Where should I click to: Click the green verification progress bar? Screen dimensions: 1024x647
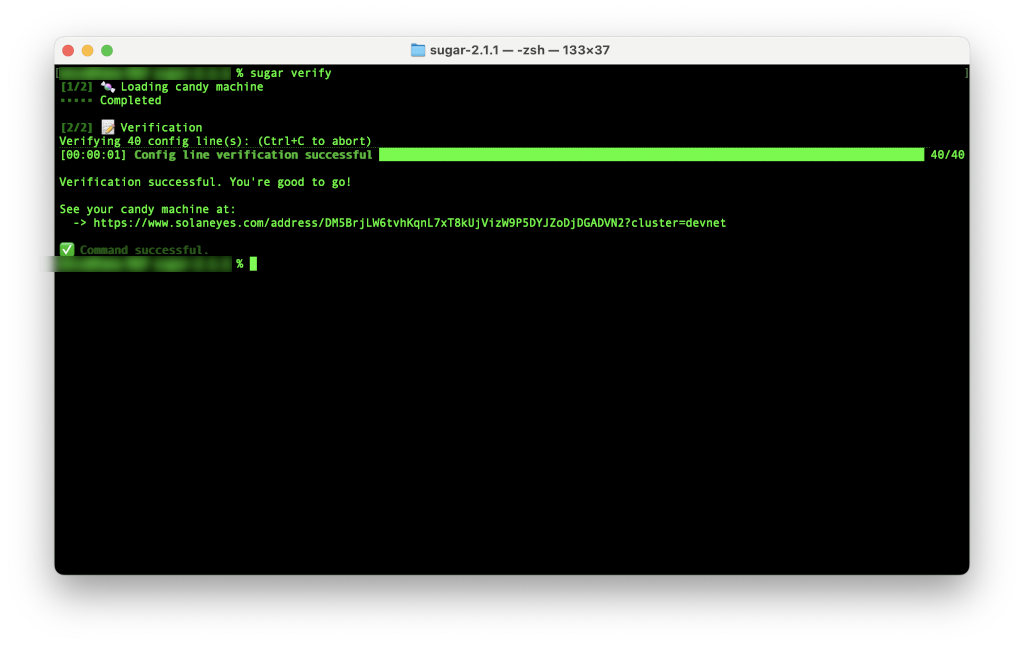click(x=652, y=155)
